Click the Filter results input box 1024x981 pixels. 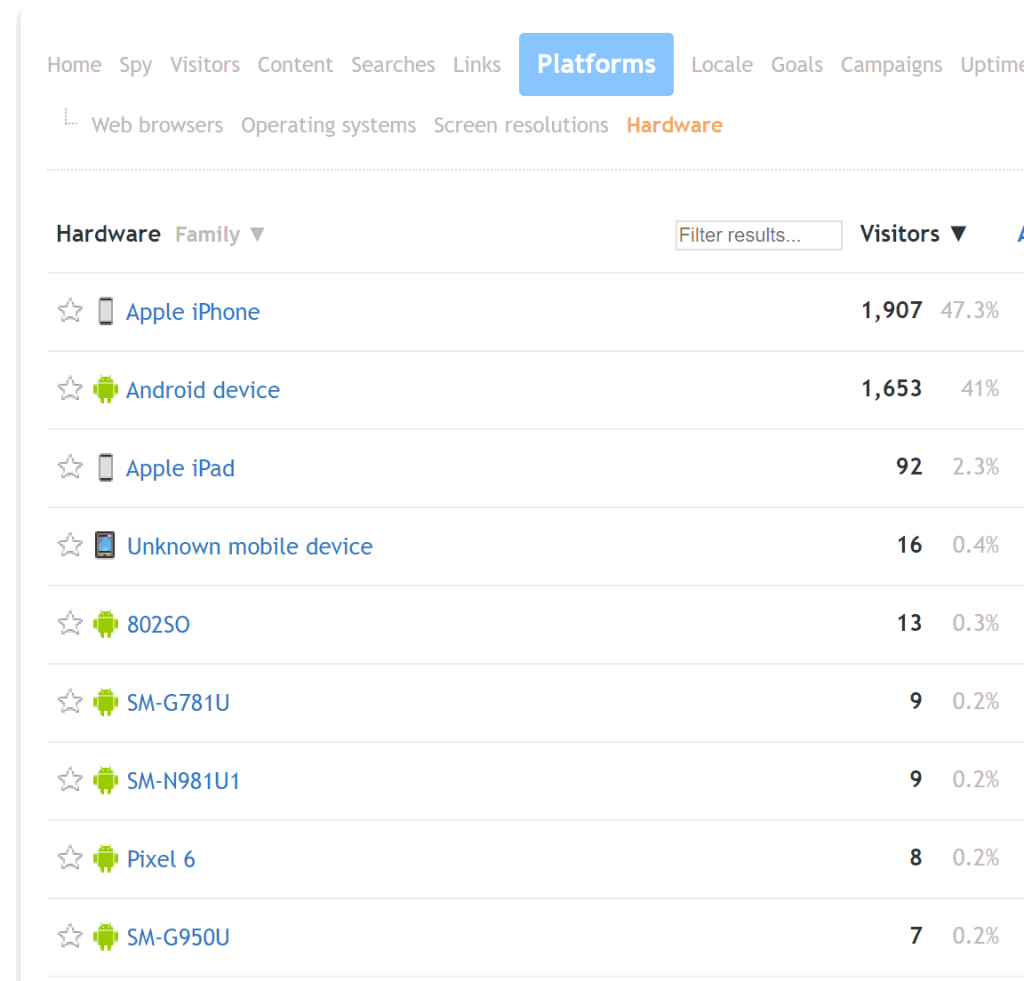point(758,235)
